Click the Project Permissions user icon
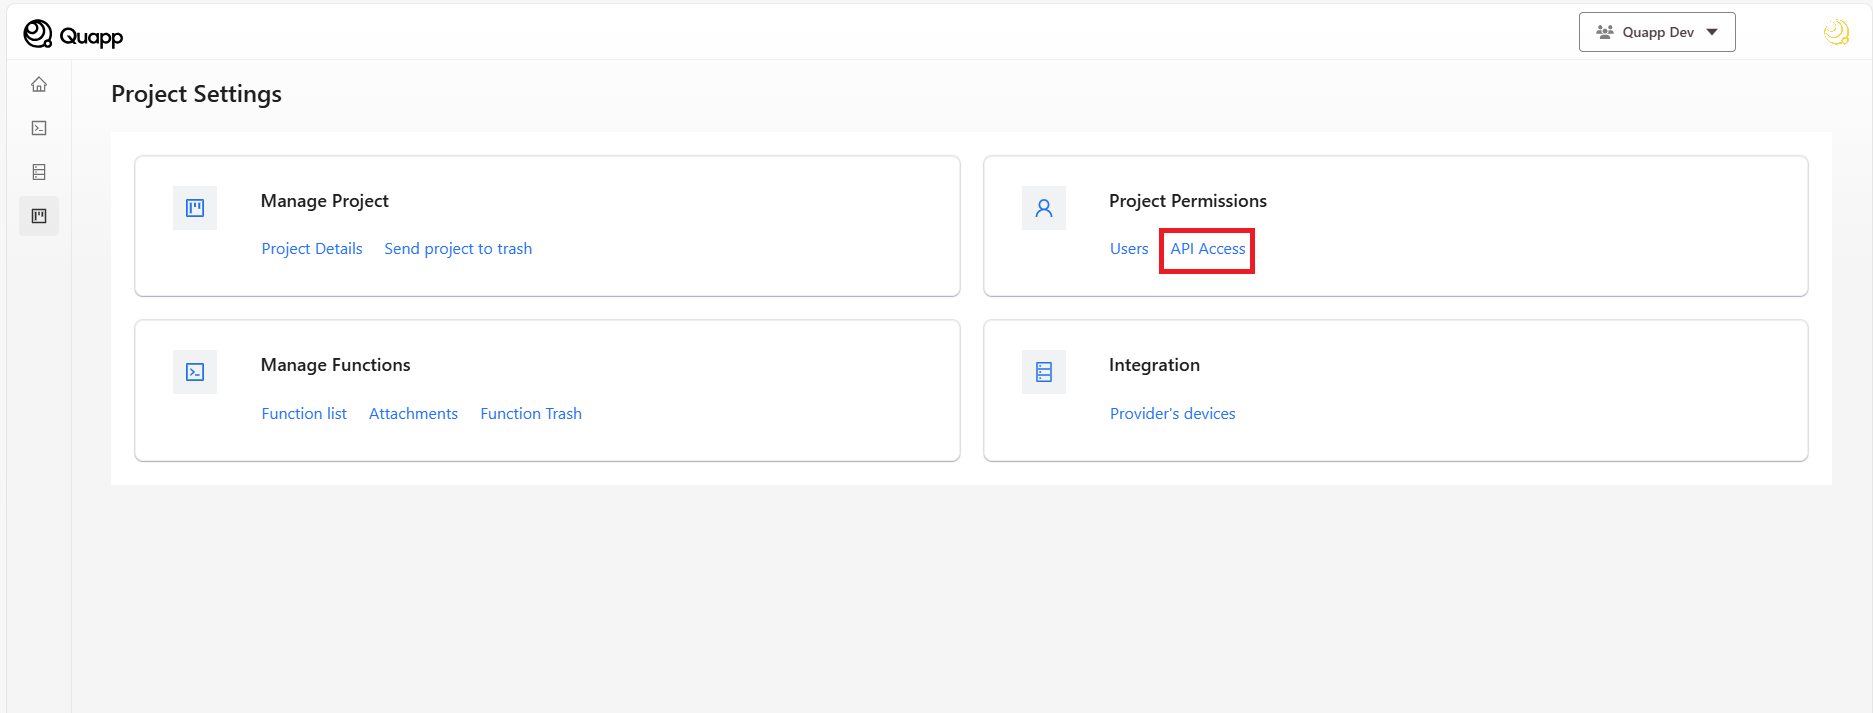The height and width of the screenshot is (713, 1873). coord(1043,208)
